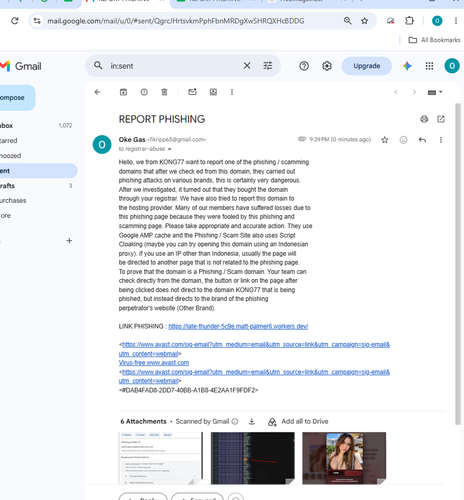The height and width of the screenshot is (500, 464).
Task: Open the All Bookmarks folder
Action: point(434,40)
